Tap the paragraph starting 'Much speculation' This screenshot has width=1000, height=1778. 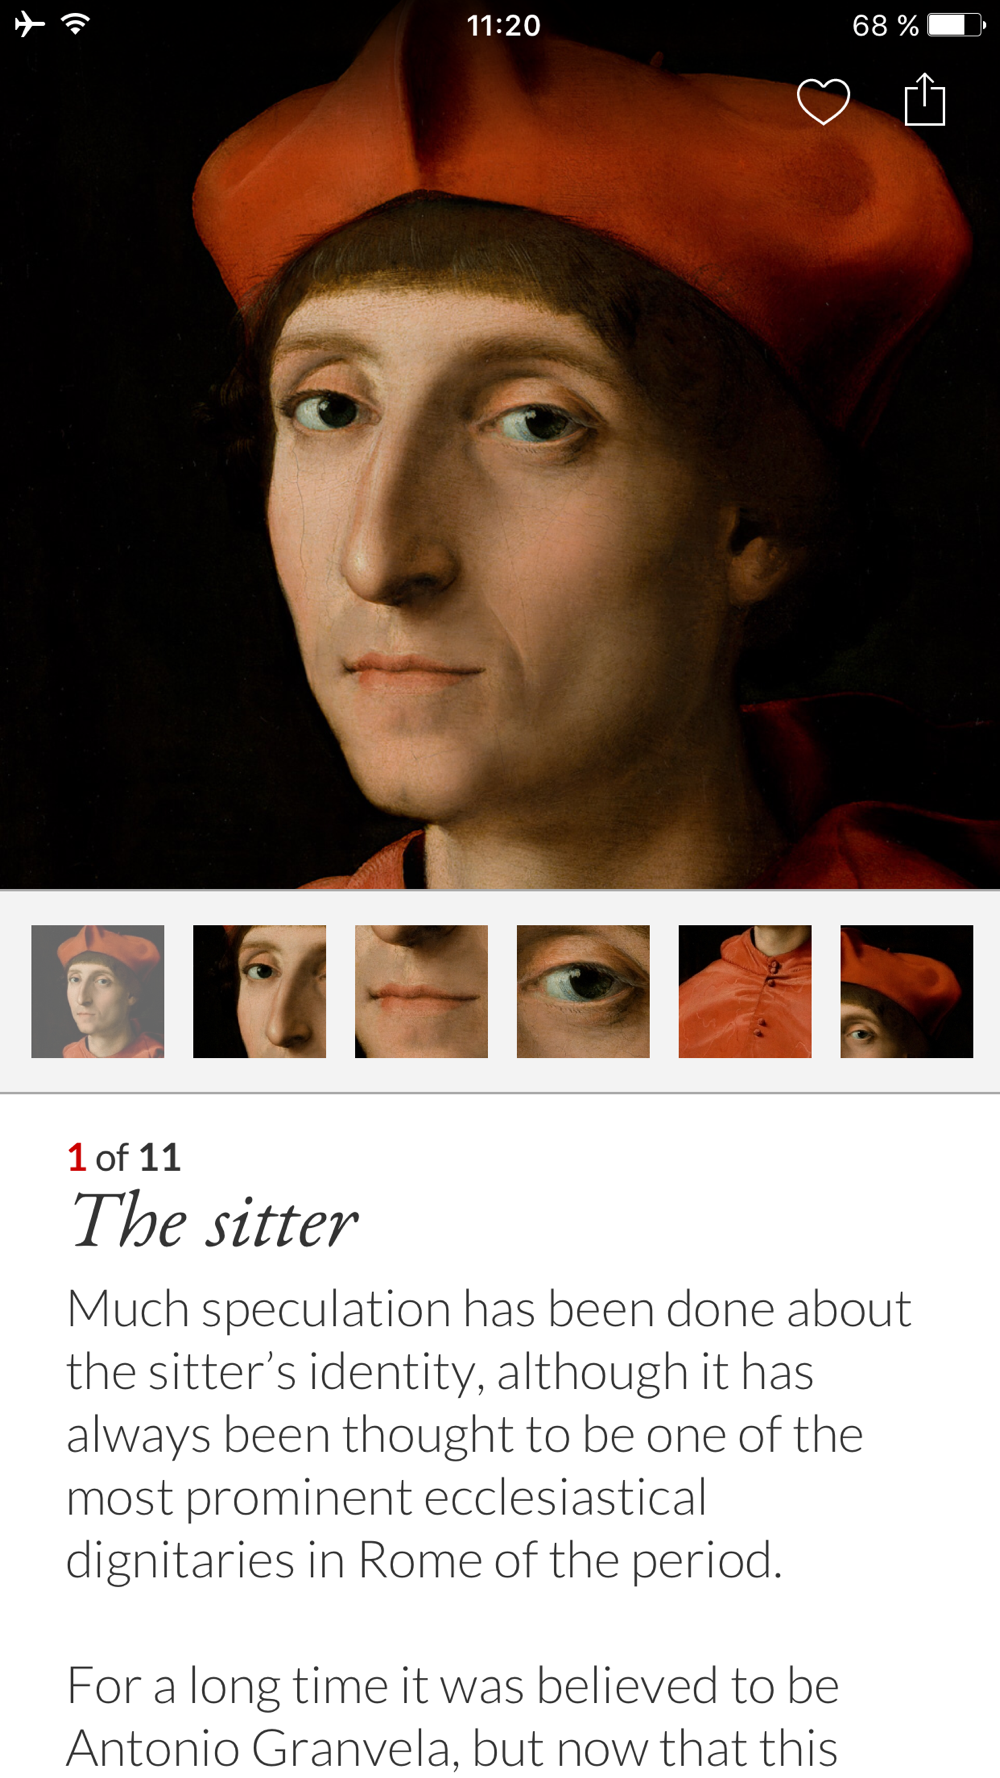(x=489, y=1434)
